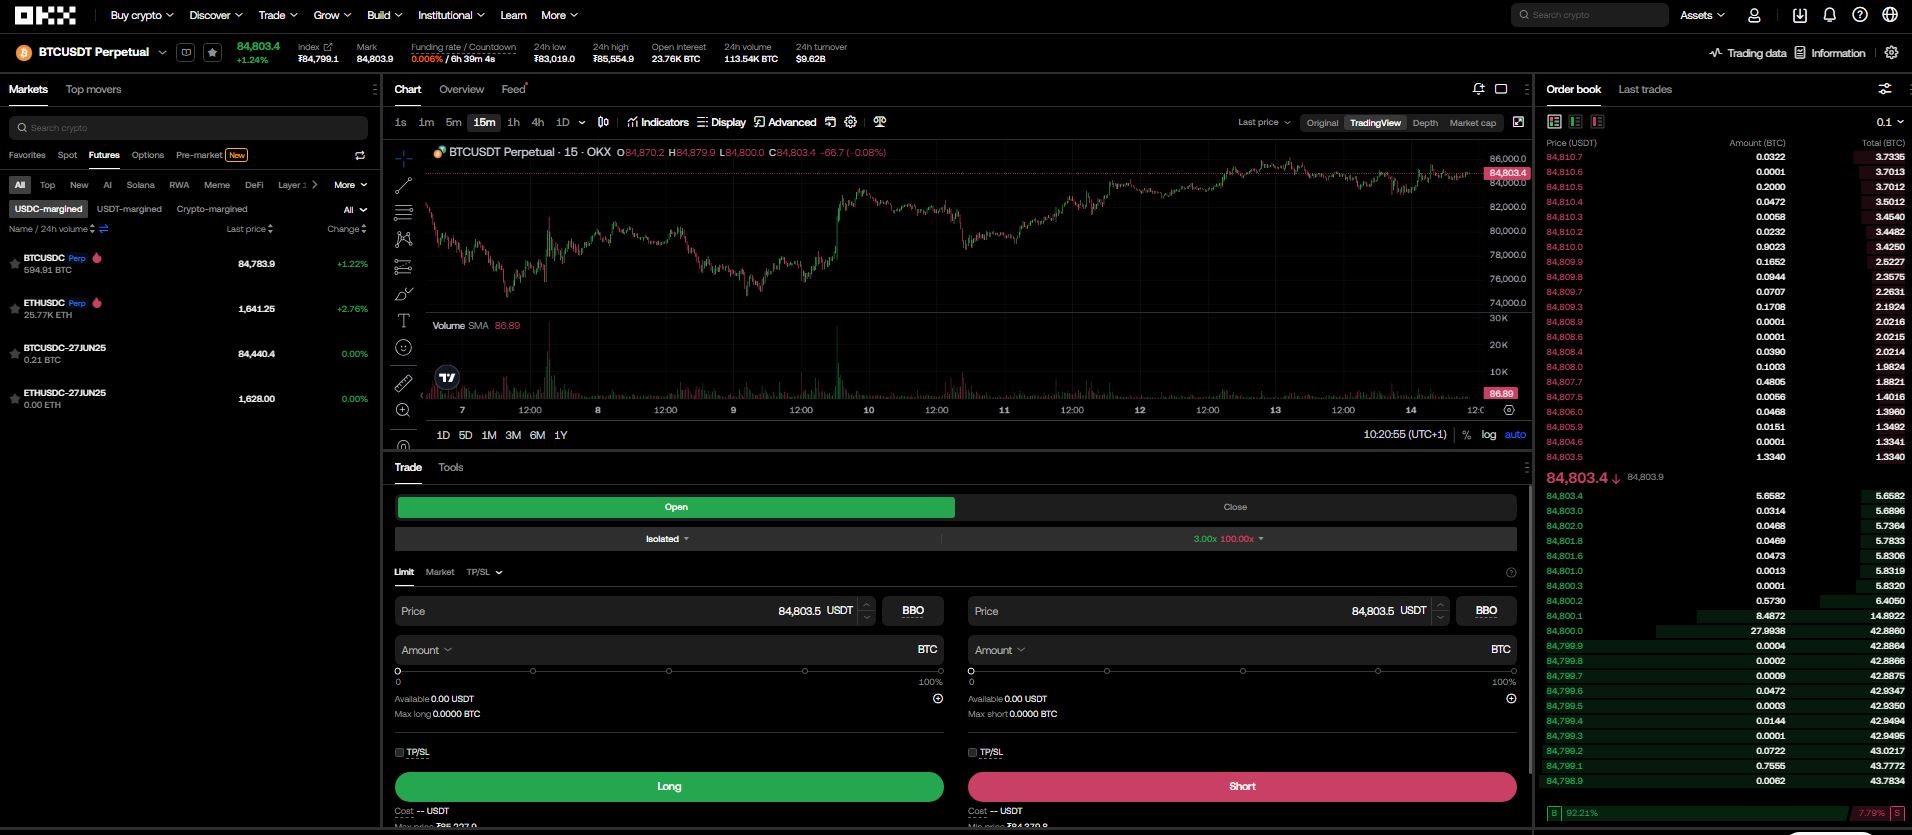Screen dimensions: 1912x835
Task: Select the patterns drawing tool
Action: coord(403,239)
